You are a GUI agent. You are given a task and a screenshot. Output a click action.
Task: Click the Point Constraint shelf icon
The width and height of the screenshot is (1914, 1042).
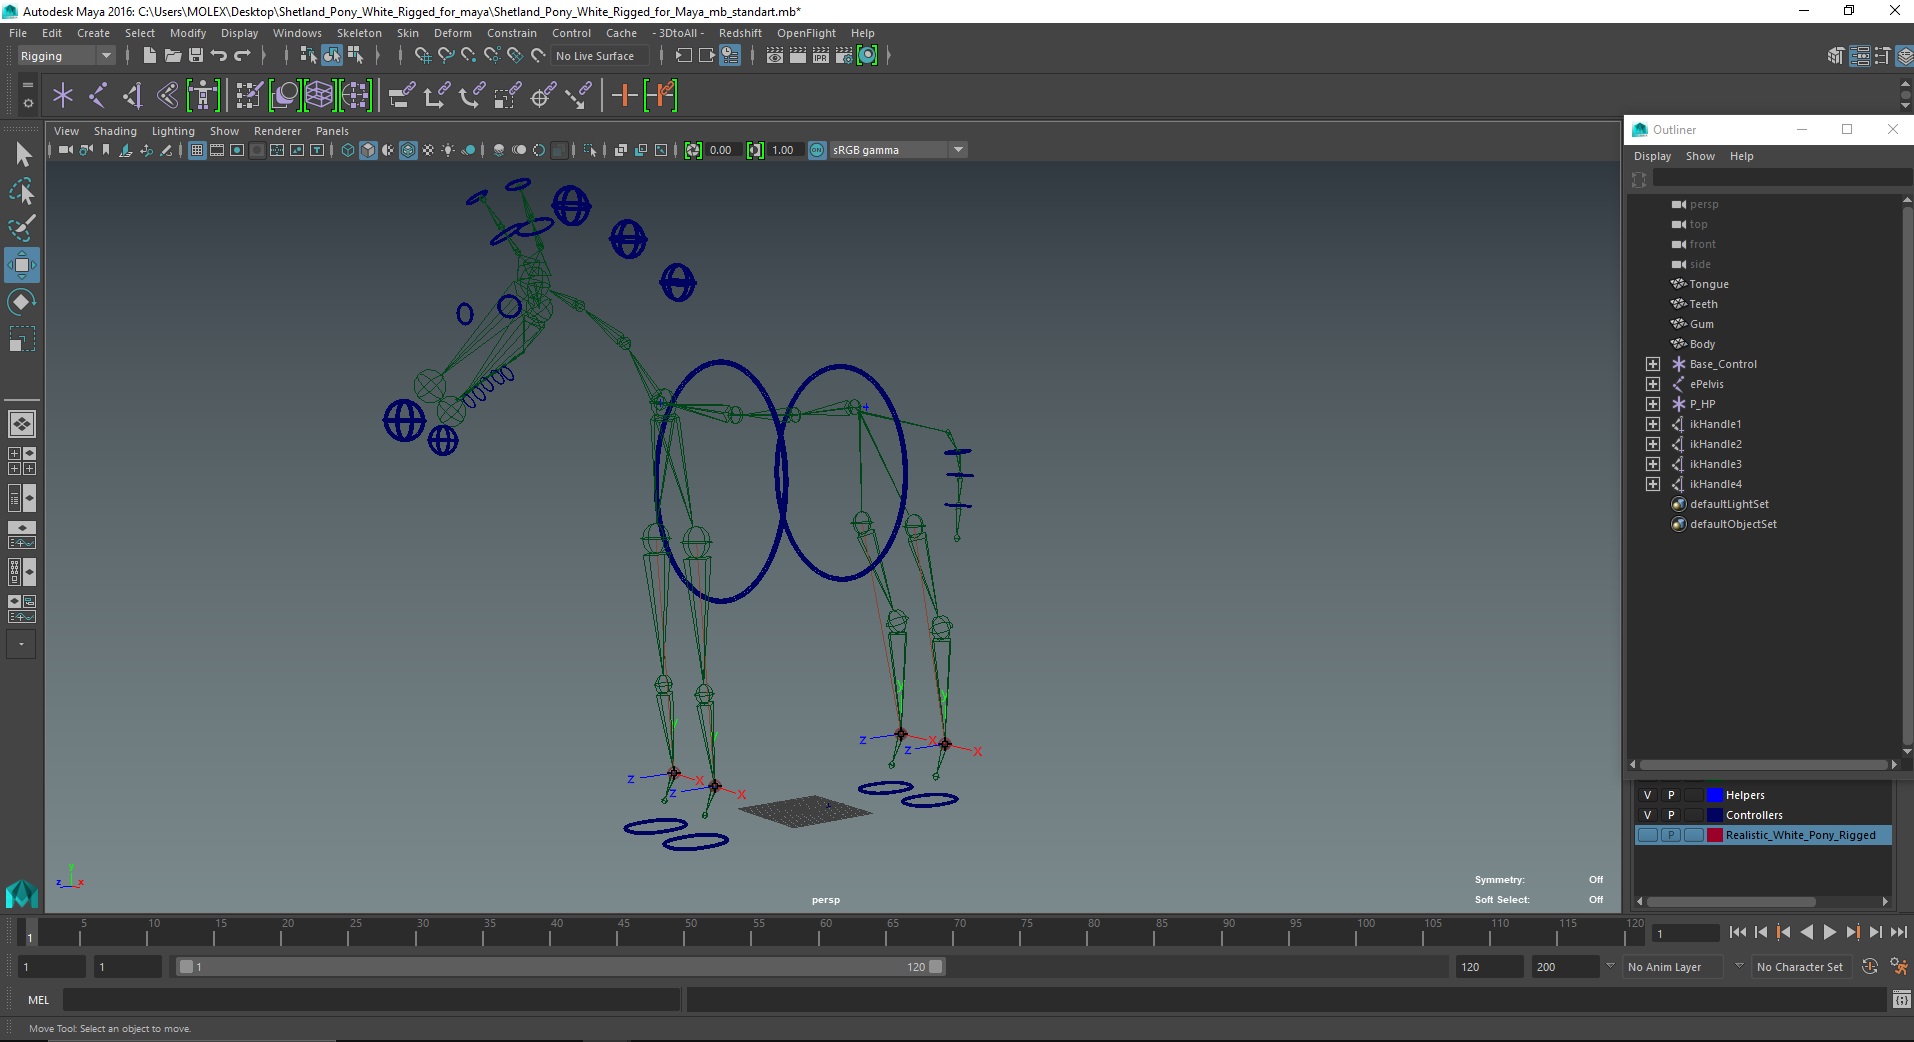click(x=437, y=96)
